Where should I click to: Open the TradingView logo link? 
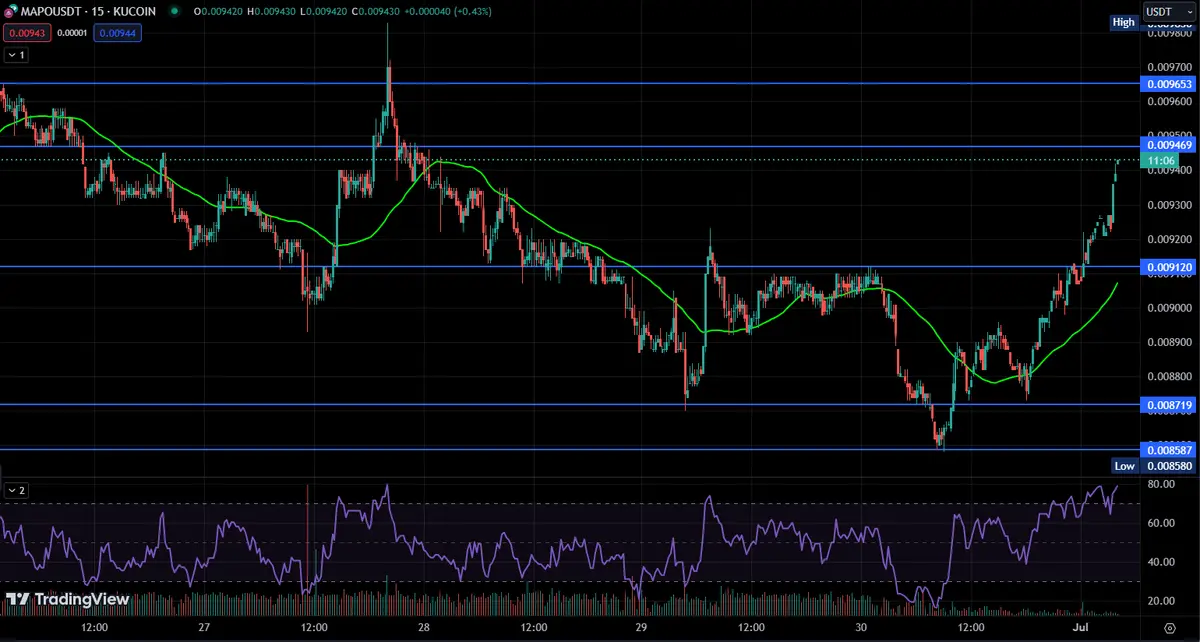coord(68,599)
